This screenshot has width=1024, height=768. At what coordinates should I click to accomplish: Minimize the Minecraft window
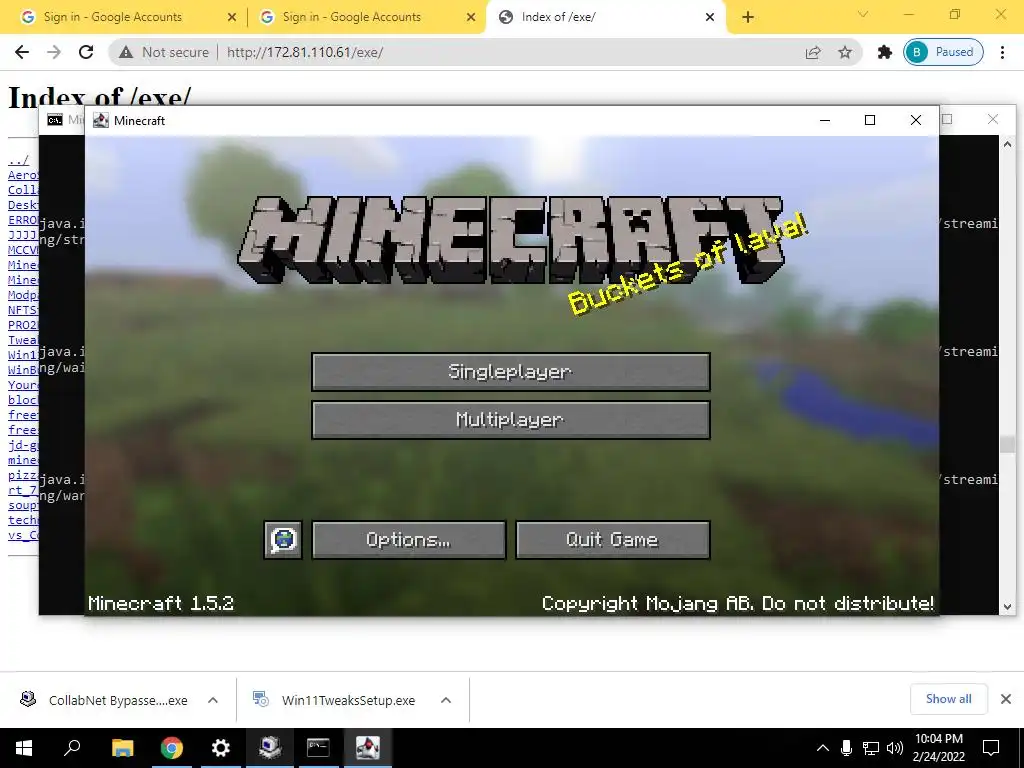[825, 120]
